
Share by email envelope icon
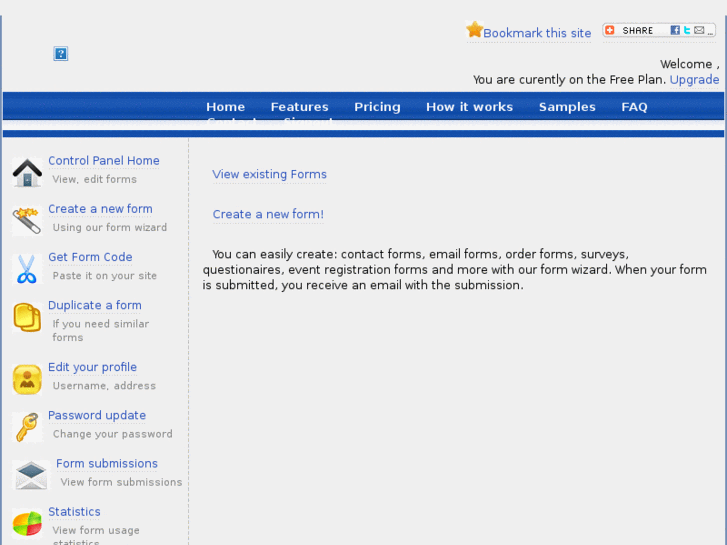(699, 30)
